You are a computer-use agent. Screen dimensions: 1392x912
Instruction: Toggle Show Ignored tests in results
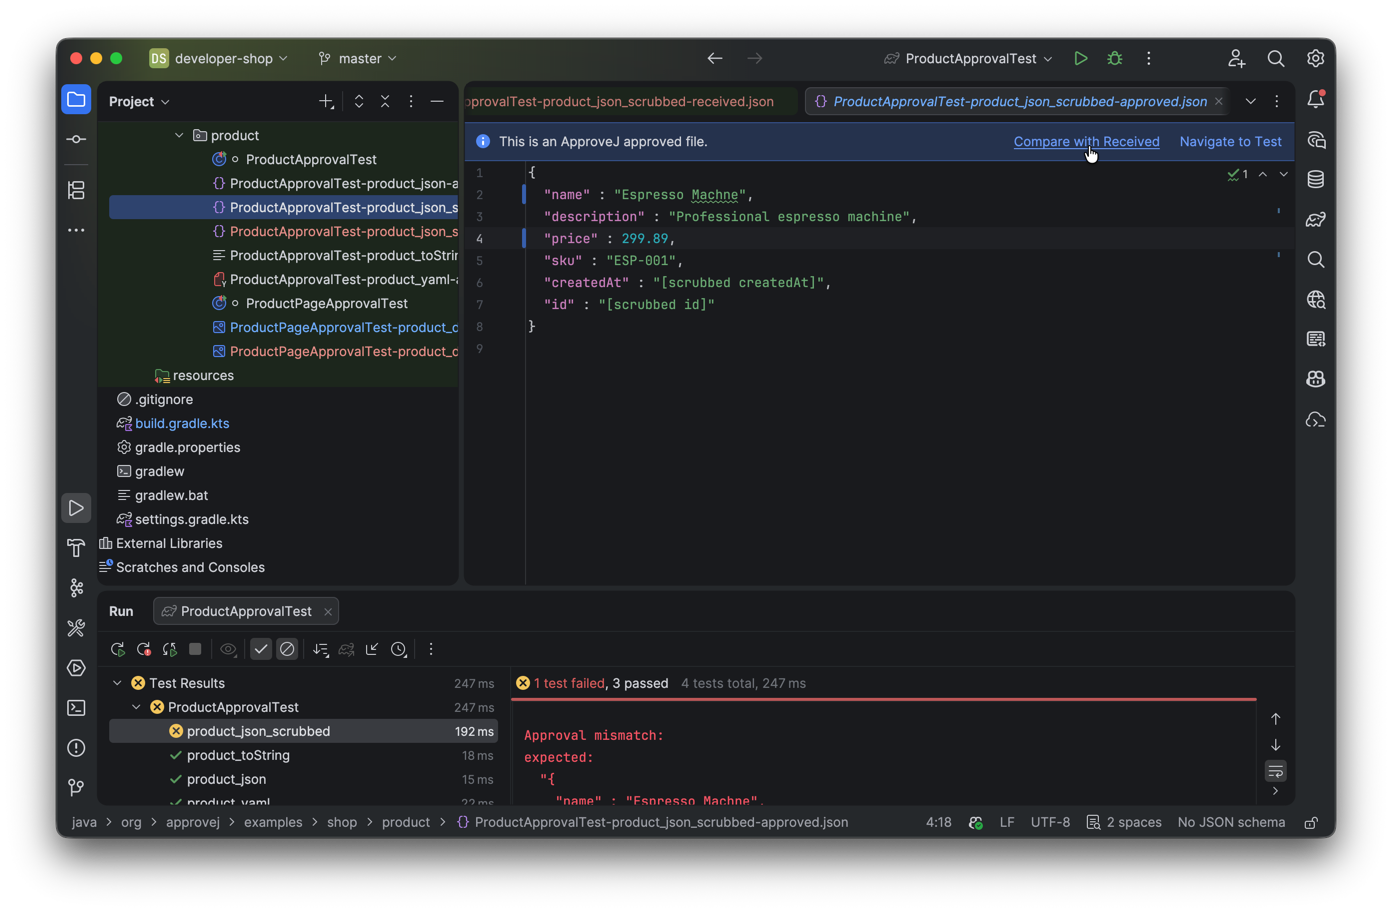click(x=287, y=649)
